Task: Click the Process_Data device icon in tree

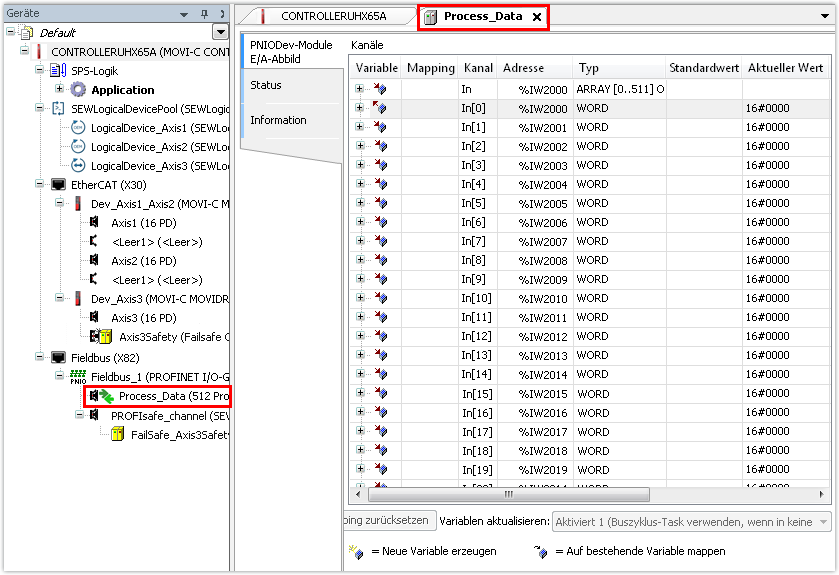Action: tap(102, 396)
